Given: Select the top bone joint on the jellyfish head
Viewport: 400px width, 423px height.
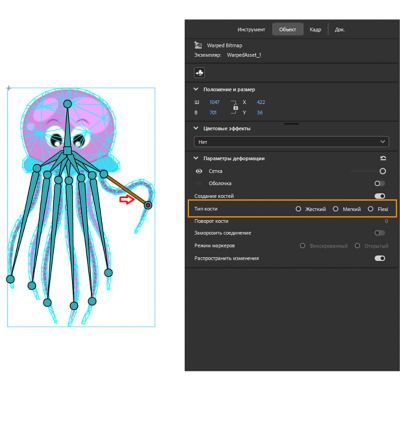Looking at the screenshot, I should (68, 104).
